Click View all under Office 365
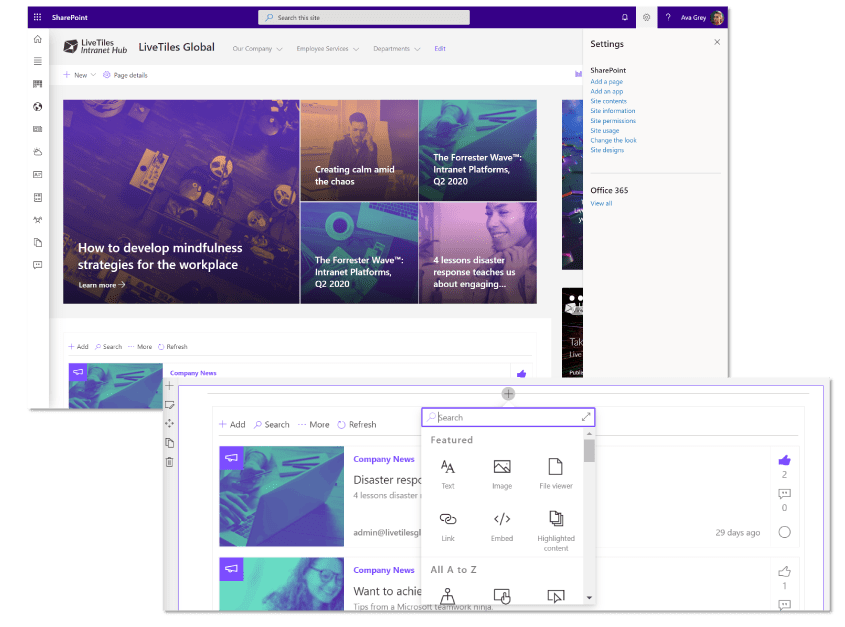 pyautogui.click(x=601, y=203)
